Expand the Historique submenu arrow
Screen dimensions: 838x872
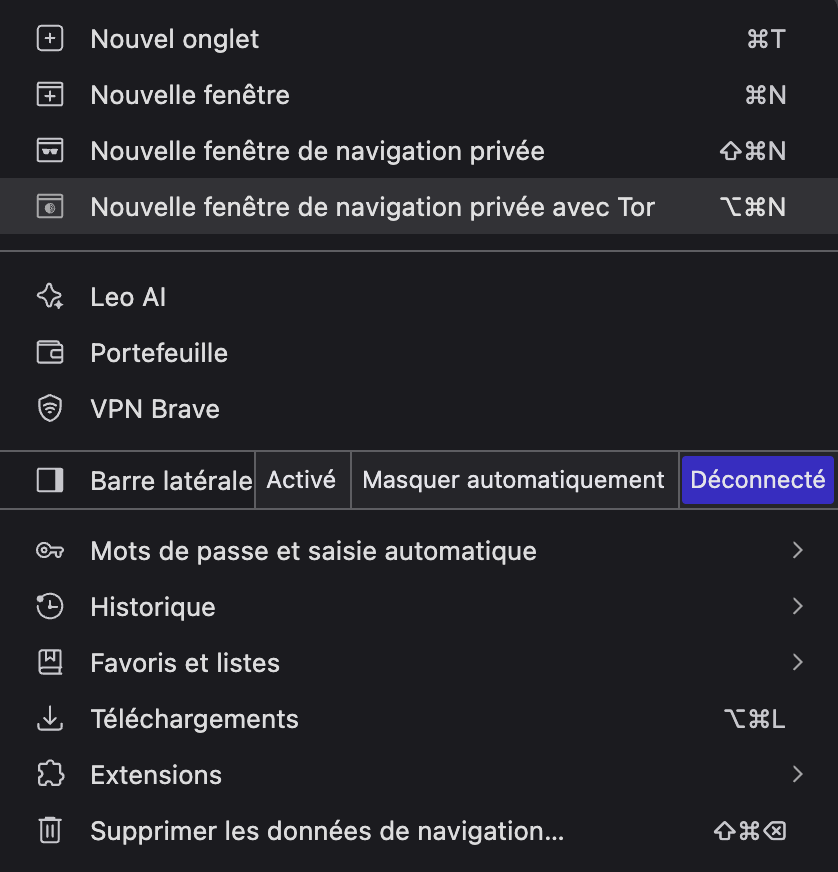coord(797,607)
